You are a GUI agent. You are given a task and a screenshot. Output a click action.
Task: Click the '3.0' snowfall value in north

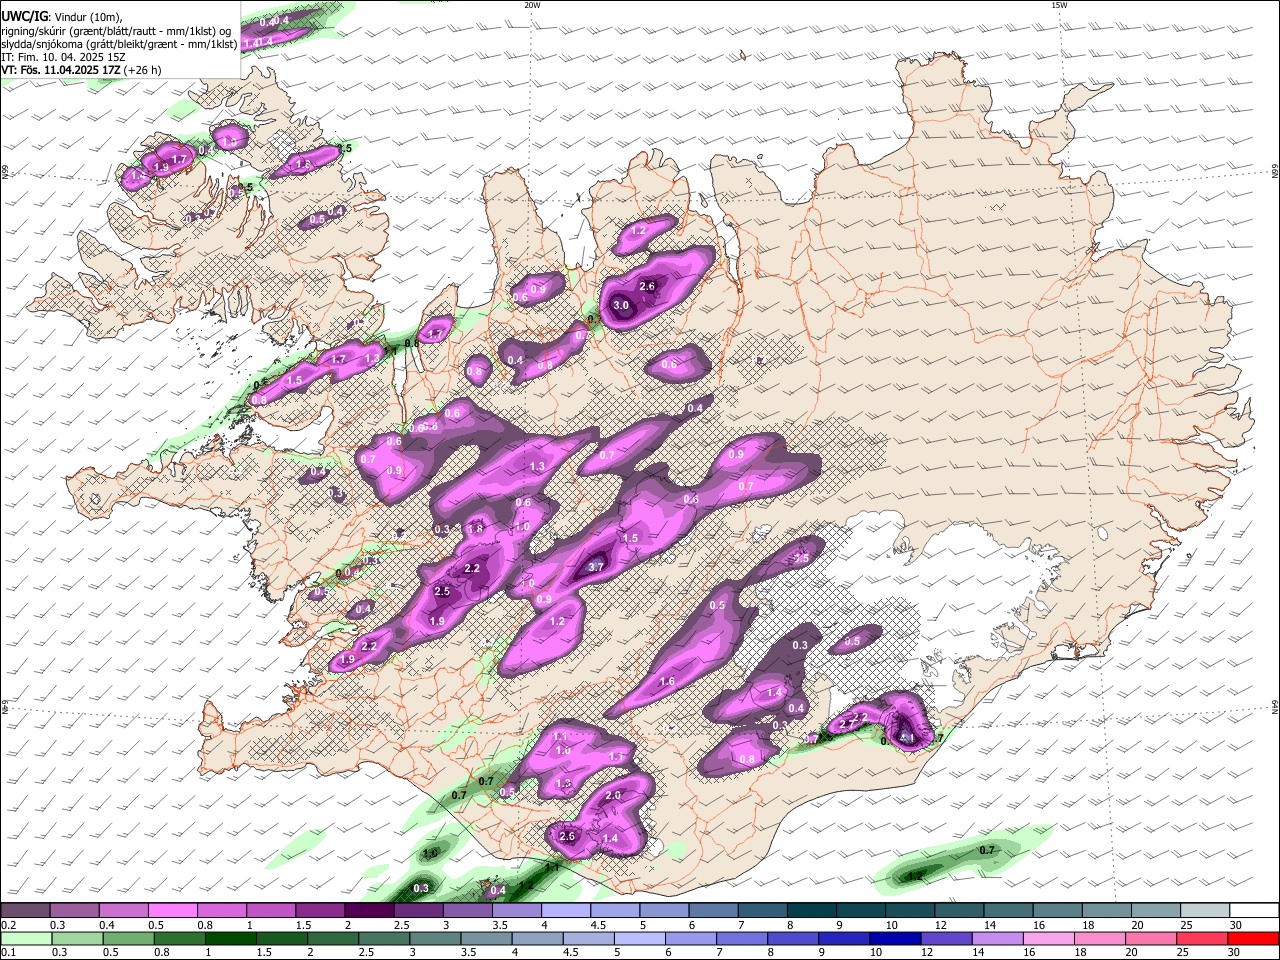(621, 306)
